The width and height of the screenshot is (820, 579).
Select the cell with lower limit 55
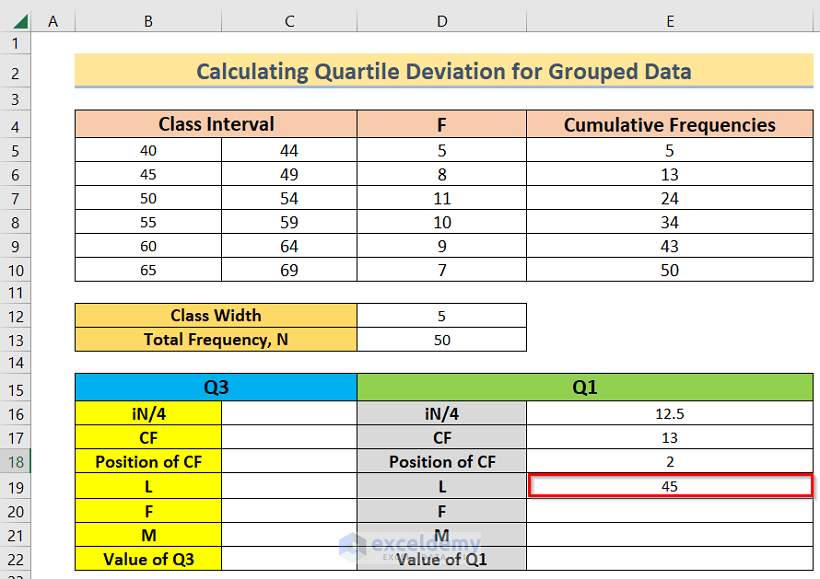pyautogui.click(x=148, y=222)
